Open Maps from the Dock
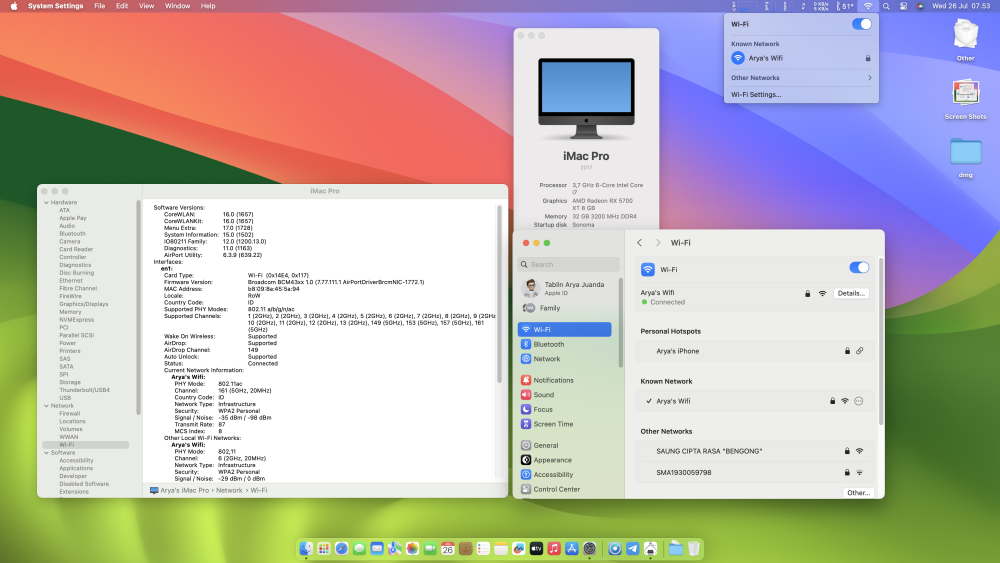The image size is (1000, 563). 395,548
